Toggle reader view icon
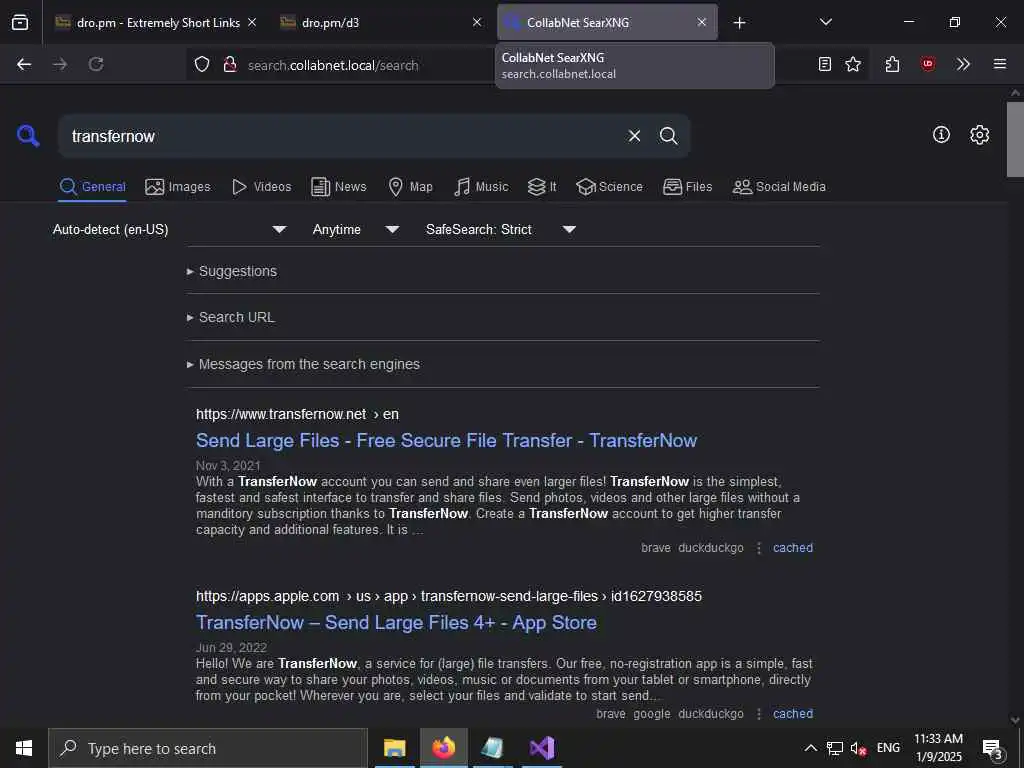Screen dimensions: 1024x768 [825, 64]
